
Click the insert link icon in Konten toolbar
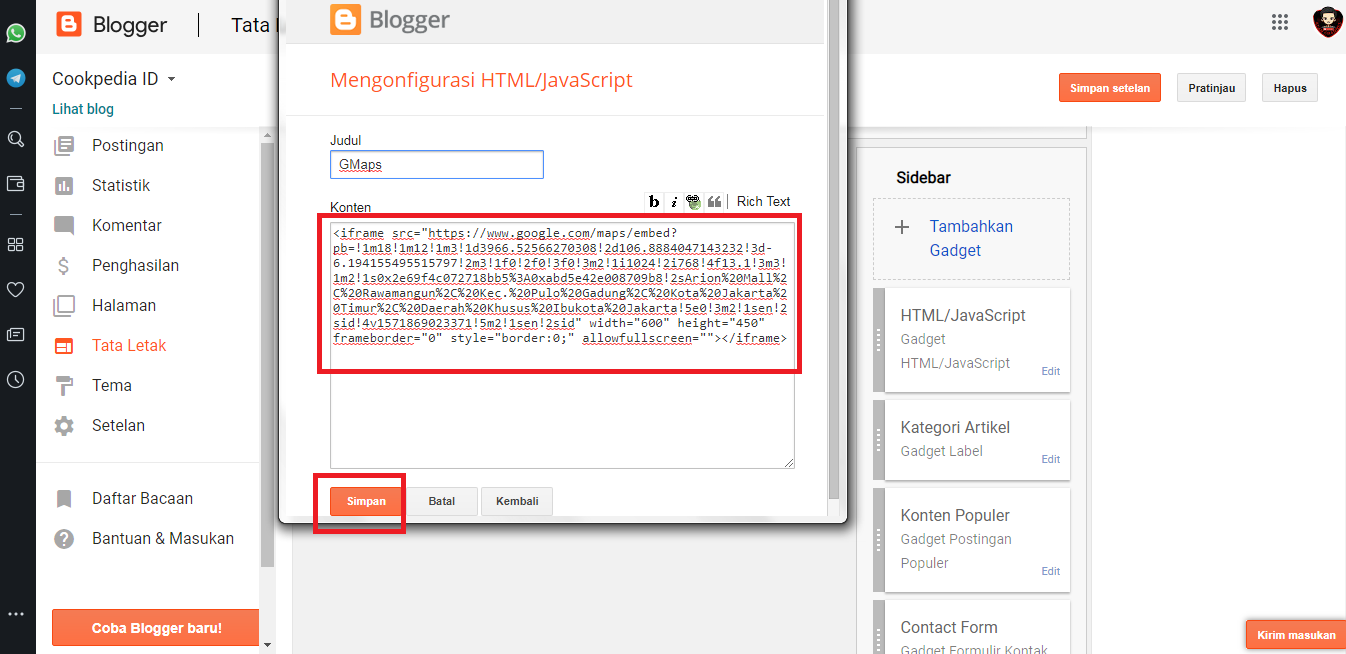click(693, 202)
